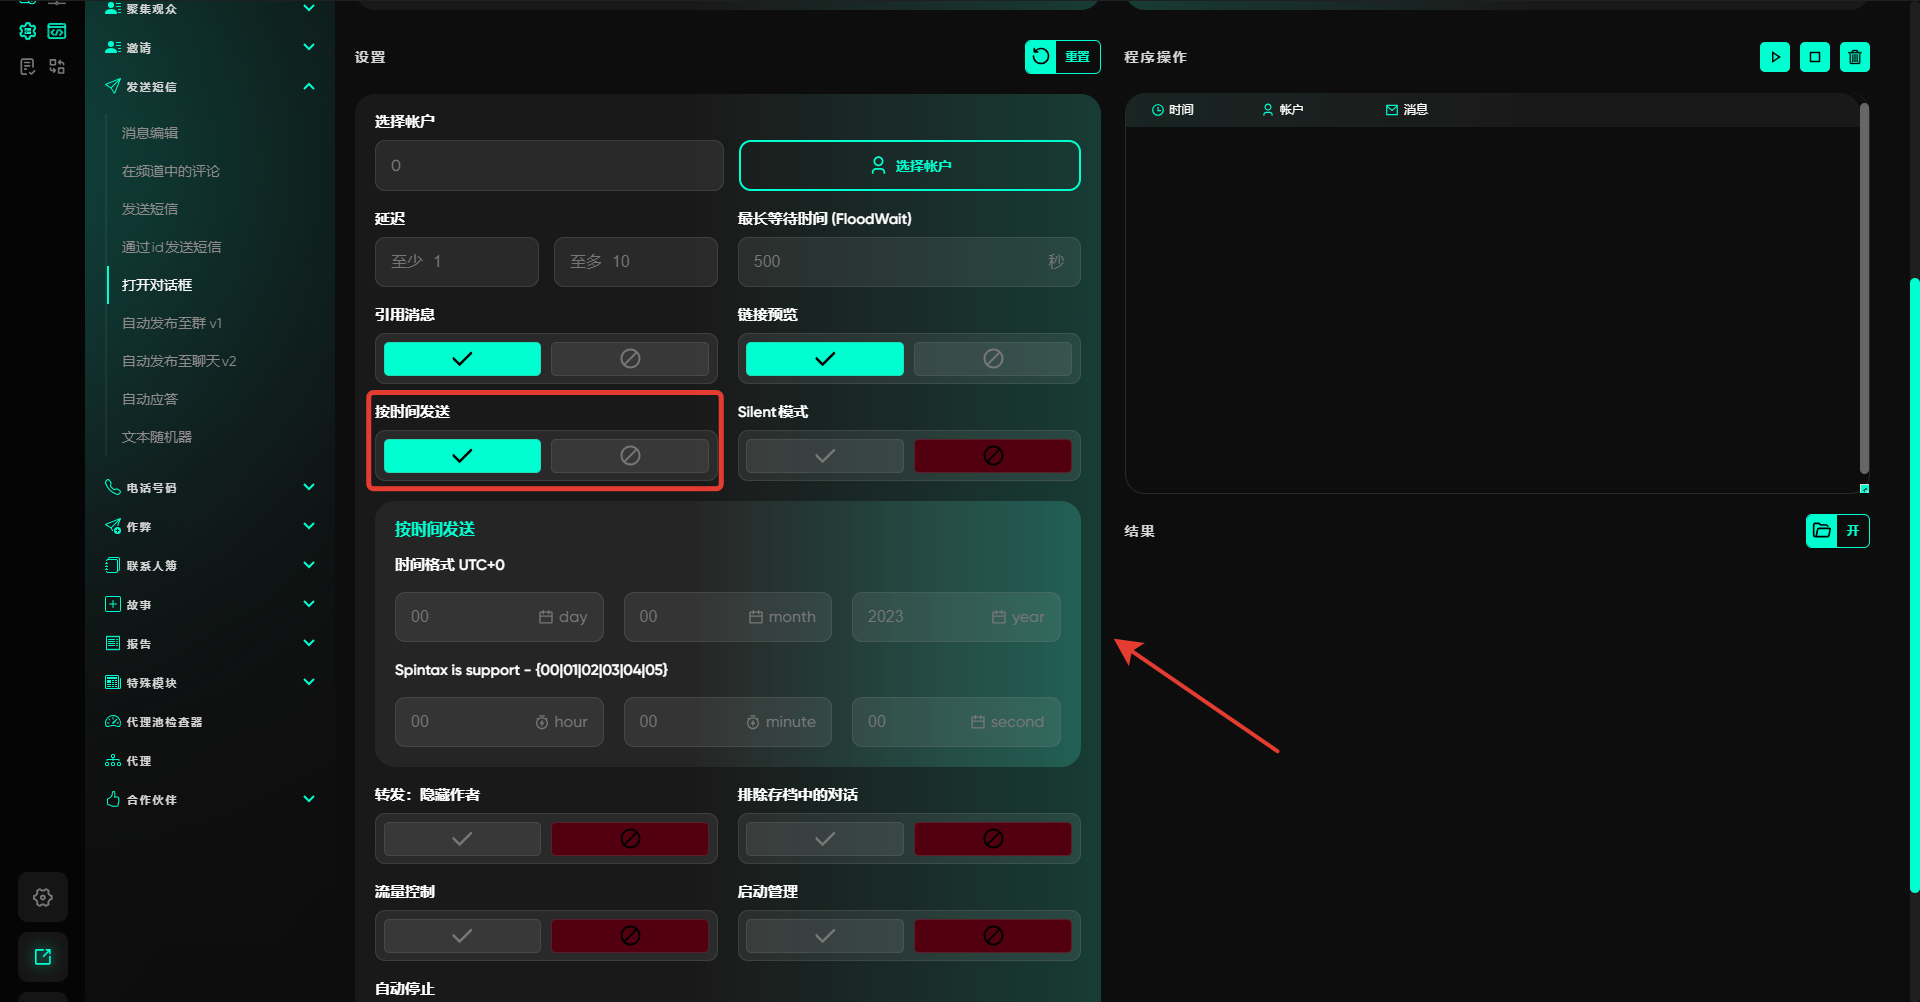
Task: Click the external link icon at bottom left
Action: point(43,957)
